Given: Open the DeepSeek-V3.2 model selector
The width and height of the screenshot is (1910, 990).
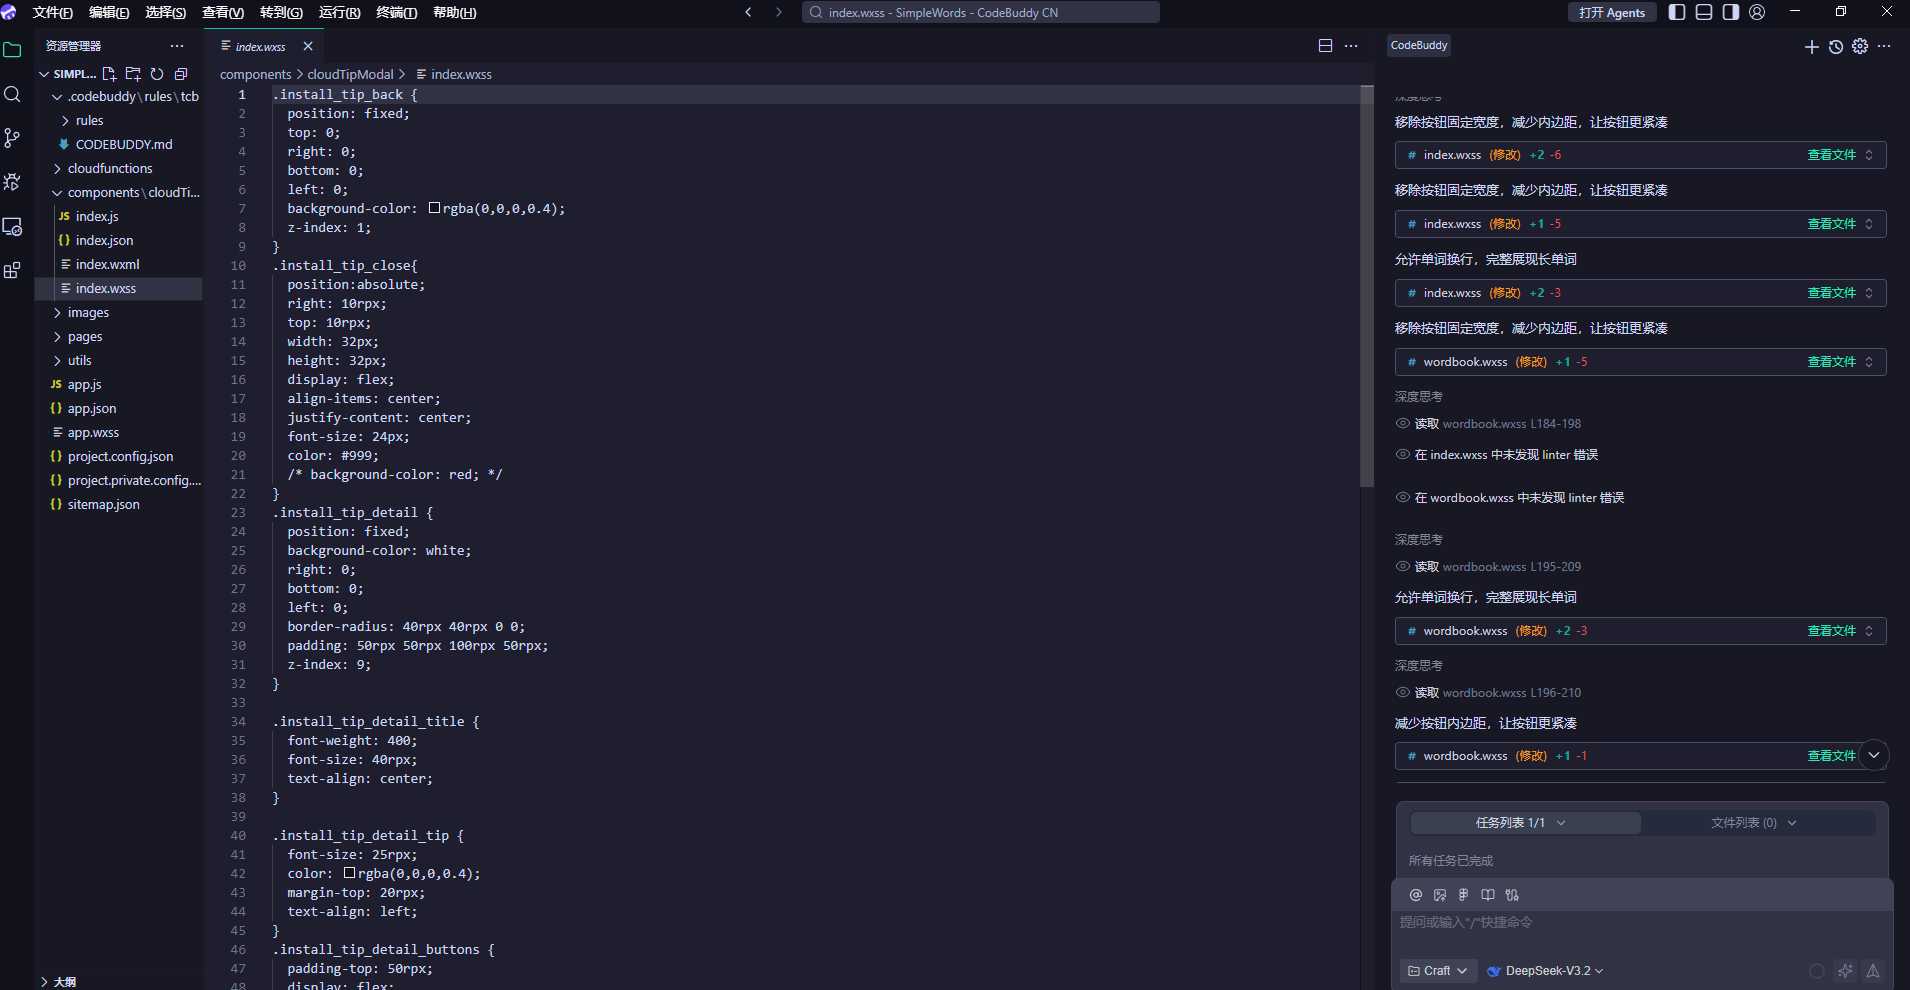Looking at the screenshot, I should point(1546,971).
